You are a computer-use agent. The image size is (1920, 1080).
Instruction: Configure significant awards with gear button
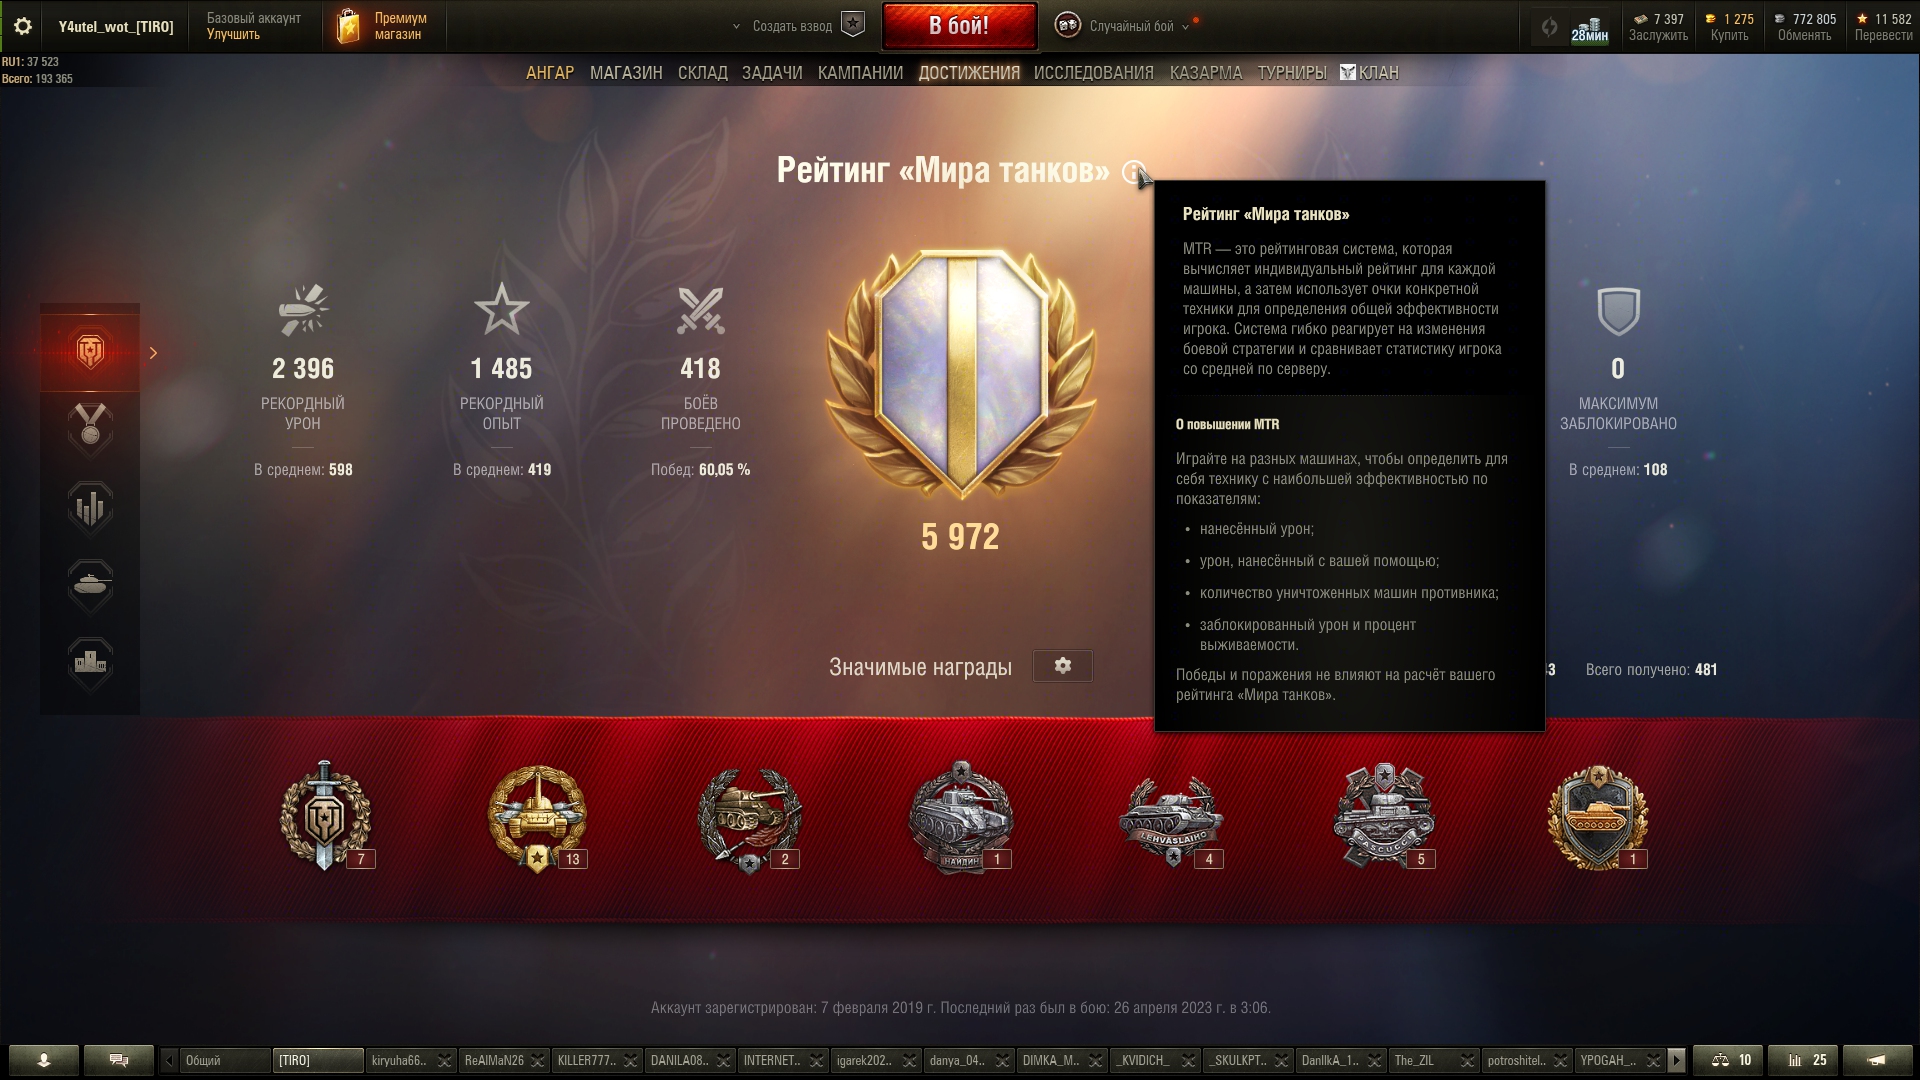click(x=1062, y=666)
